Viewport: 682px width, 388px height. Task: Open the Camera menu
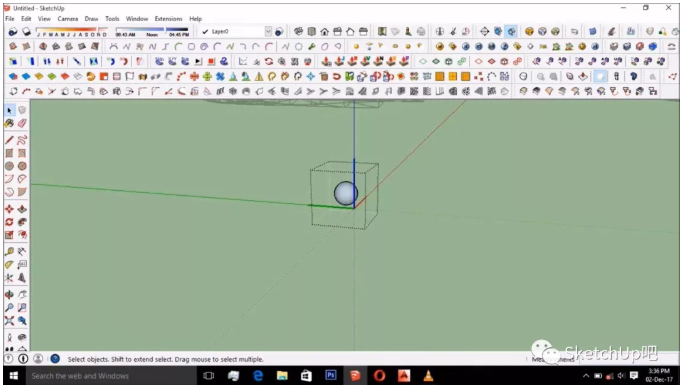pyautogui.click(x=67, y=19)
